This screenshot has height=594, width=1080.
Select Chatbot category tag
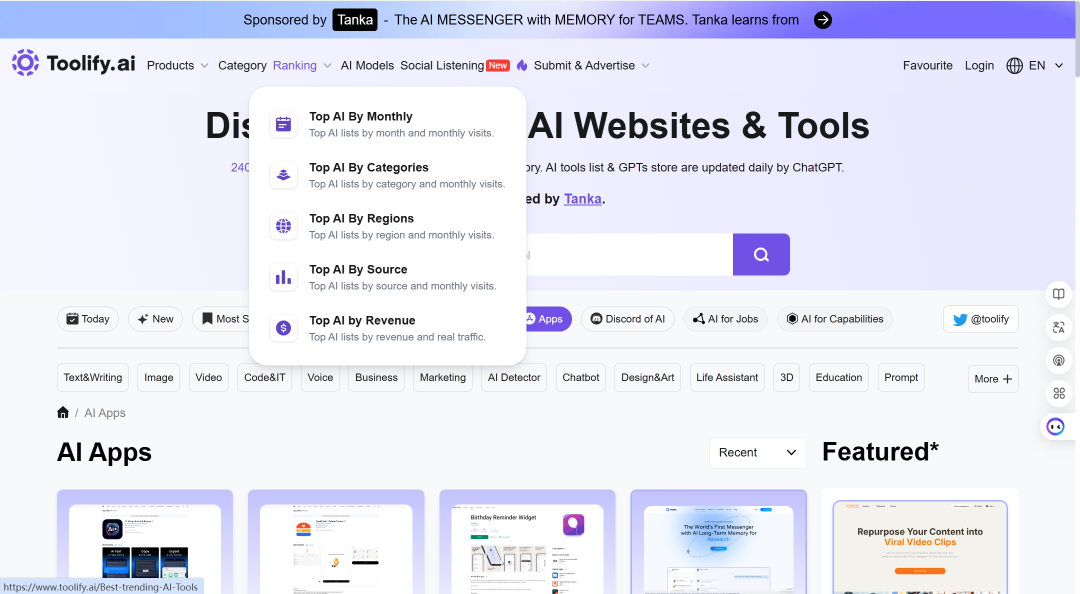click(581, 378)
